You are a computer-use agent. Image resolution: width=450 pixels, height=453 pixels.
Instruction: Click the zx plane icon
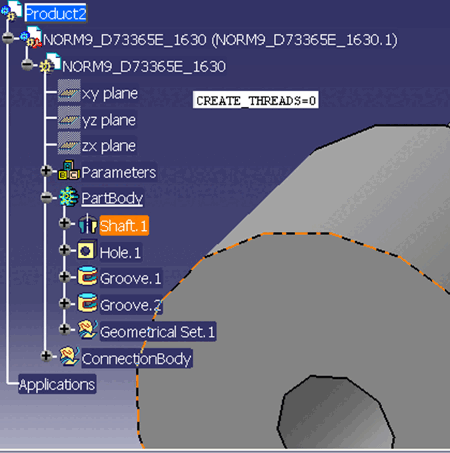tap(69, 143)
